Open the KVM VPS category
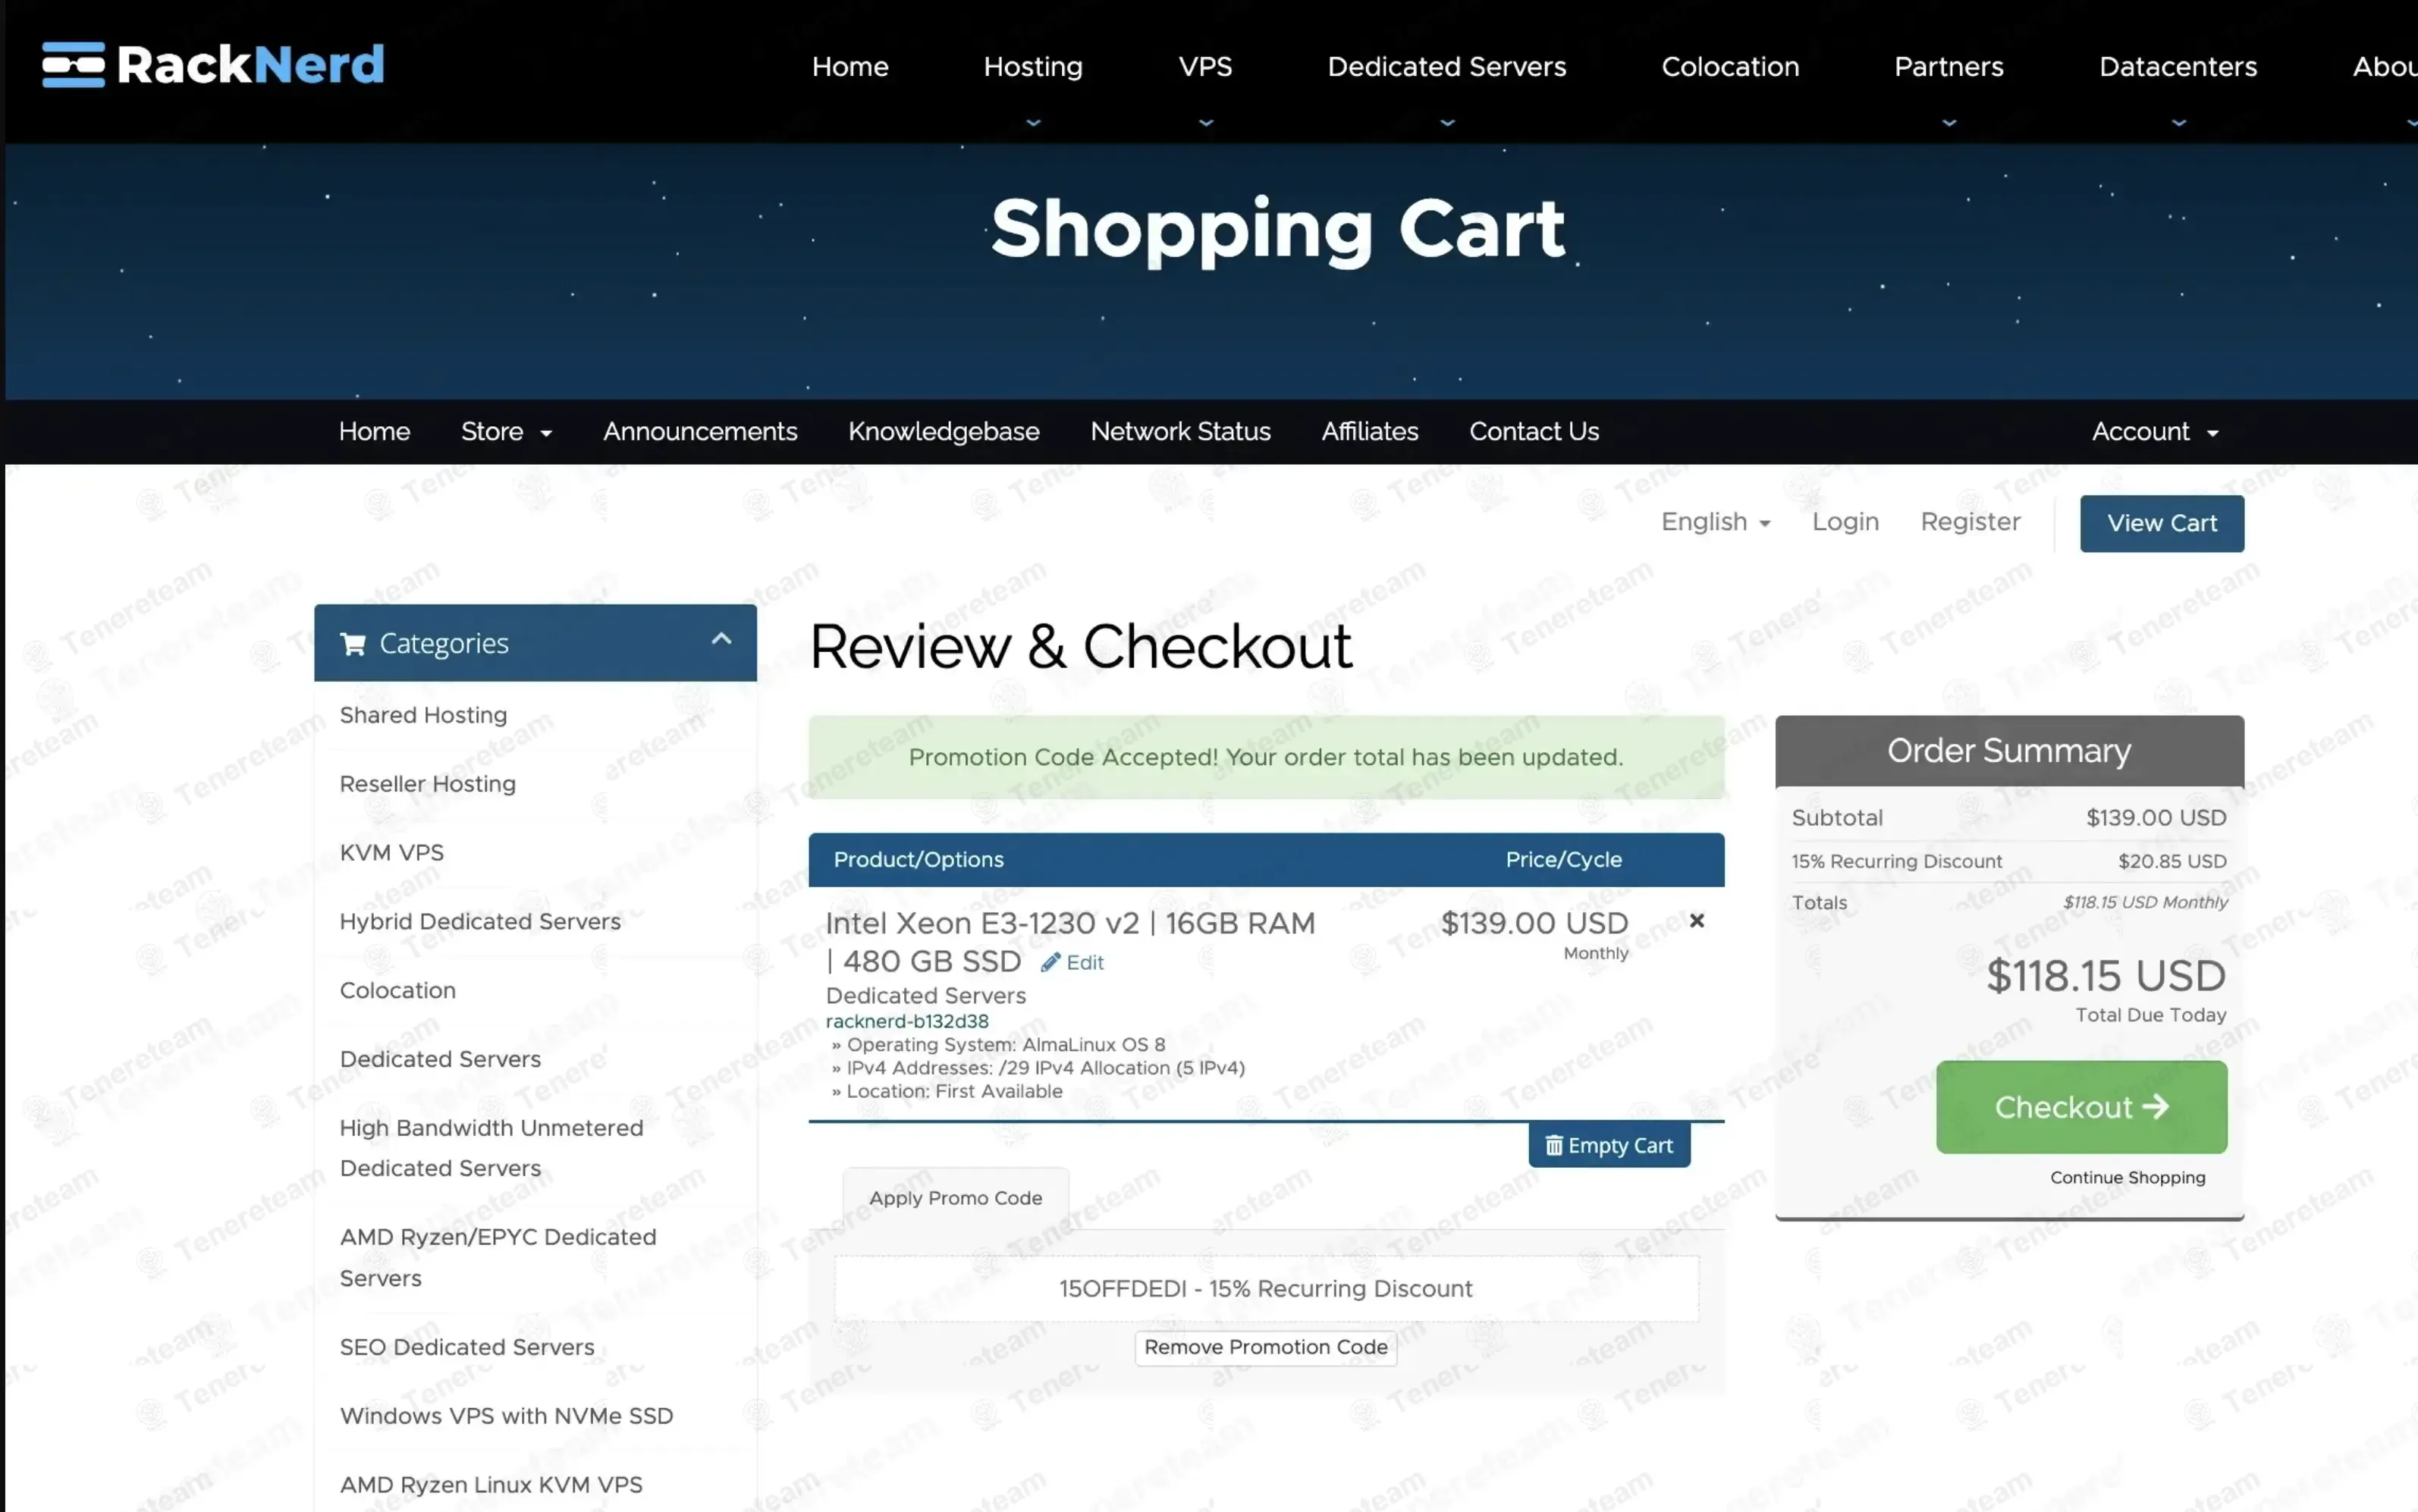This screenshot has height=1512, width=2418. [392, 852]
